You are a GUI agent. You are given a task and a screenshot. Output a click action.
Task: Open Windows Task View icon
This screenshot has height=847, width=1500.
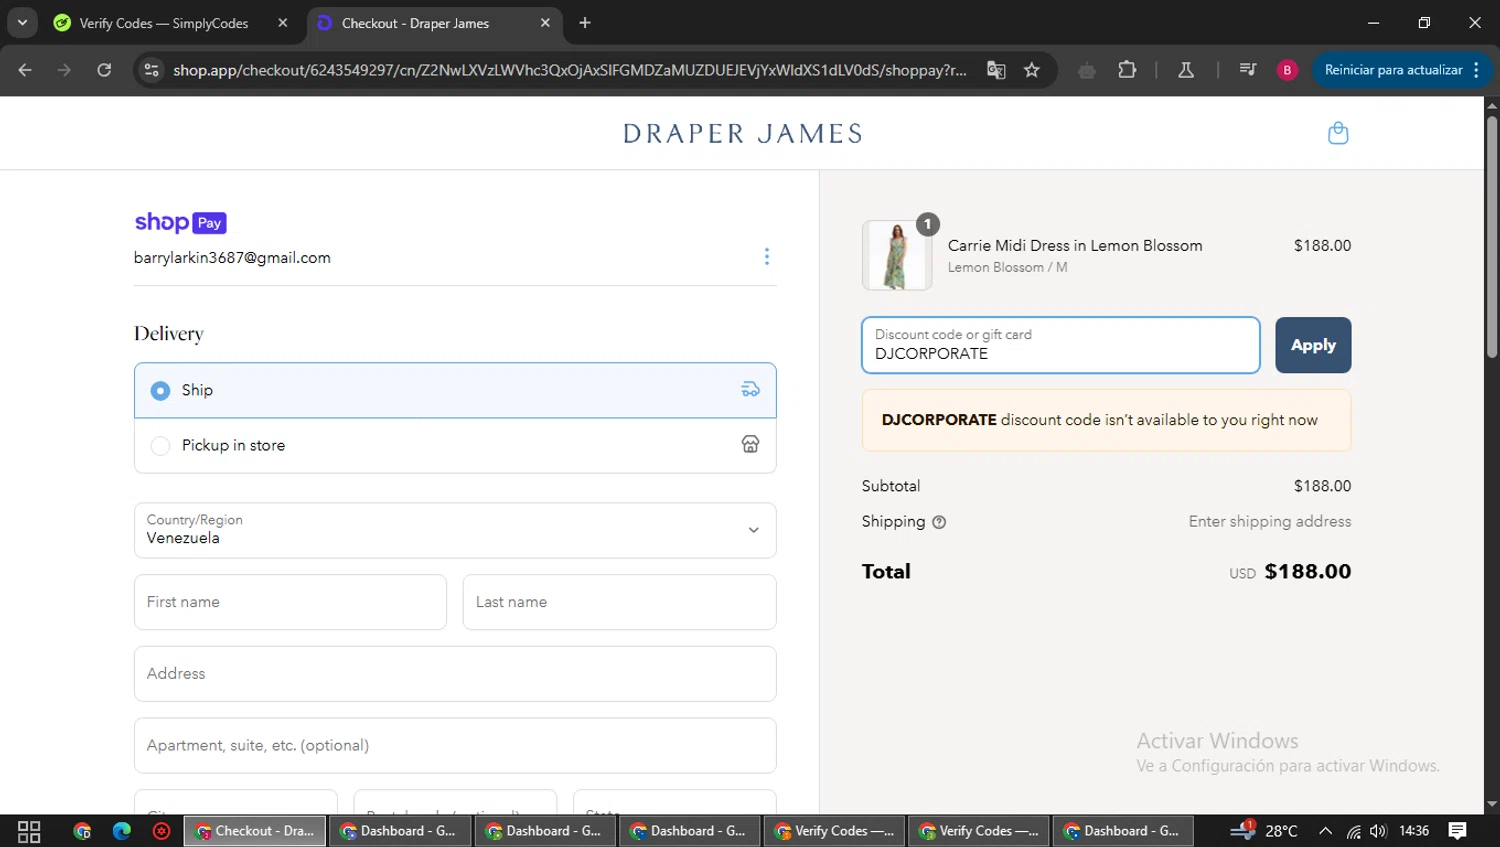(29, 831)
